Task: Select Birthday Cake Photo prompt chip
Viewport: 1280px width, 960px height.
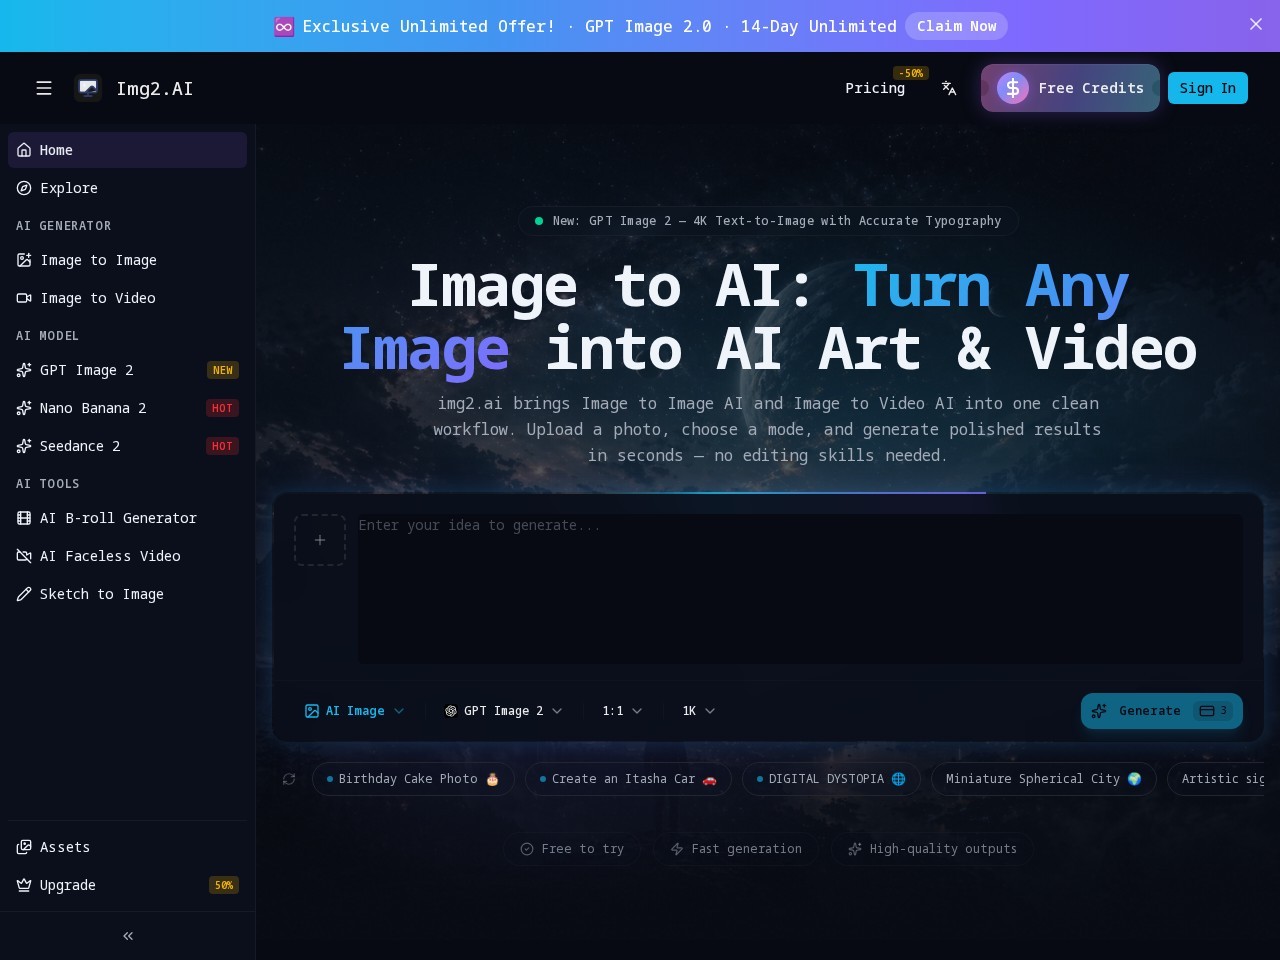Action: (x=413, y=779)
